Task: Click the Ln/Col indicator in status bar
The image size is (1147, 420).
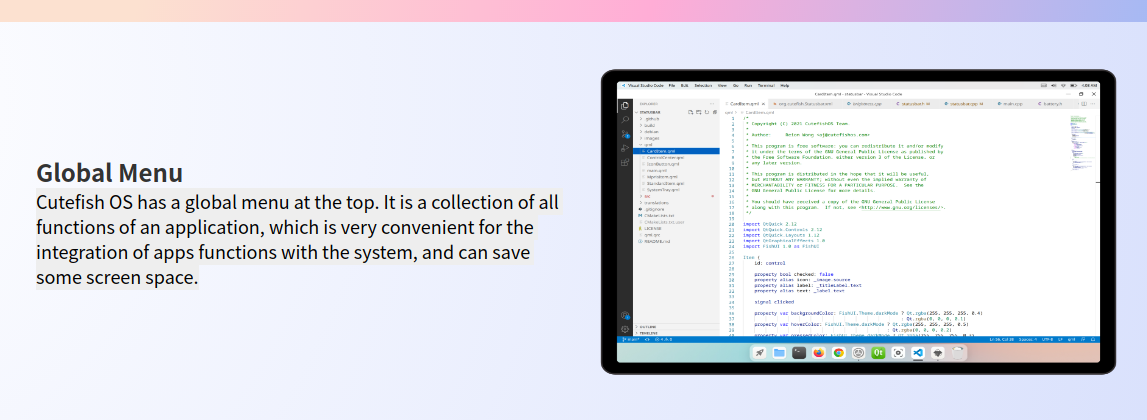Action: [1001, 340]
